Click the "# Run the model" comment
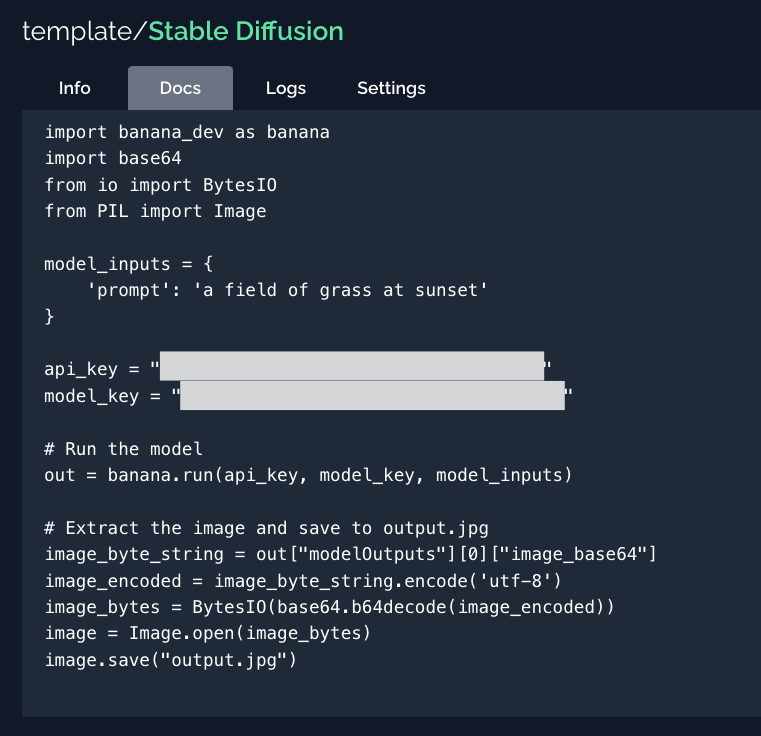This screenshot has height=736, width=761. point(123,448)
